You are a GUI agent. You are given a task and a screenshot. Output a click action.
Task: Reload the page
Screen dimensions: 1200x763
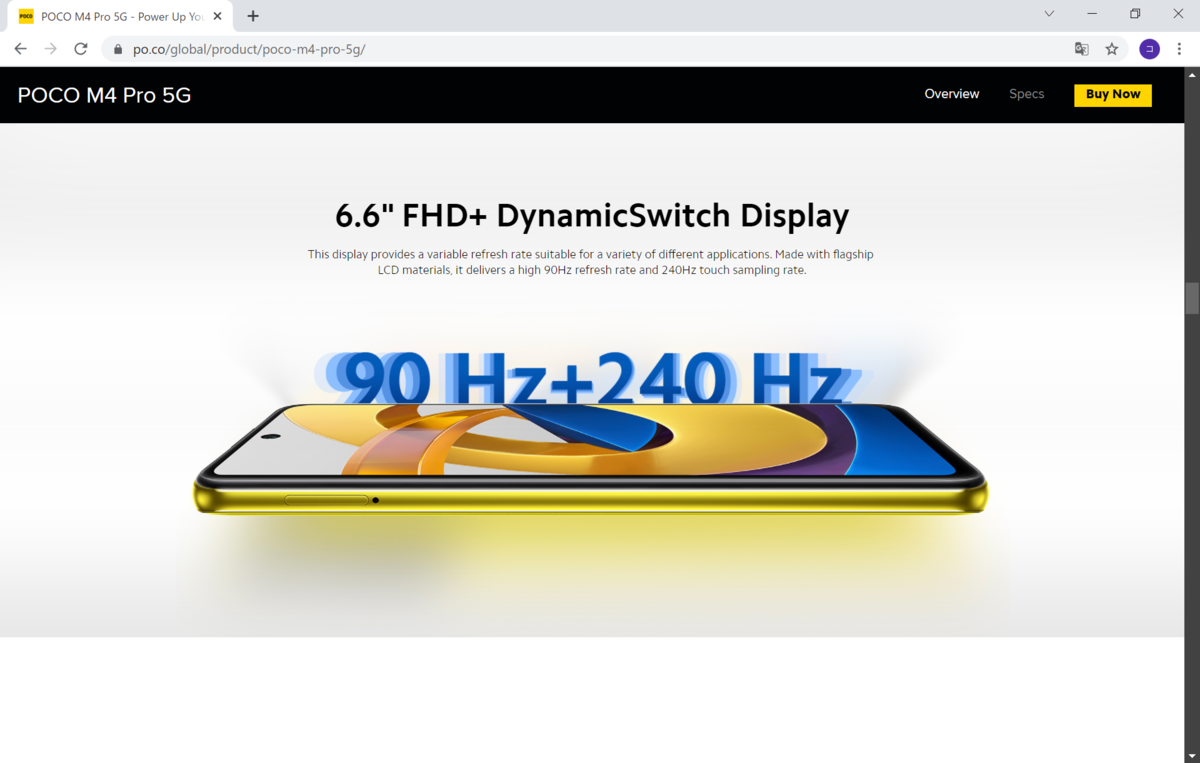tap(81, 49)
